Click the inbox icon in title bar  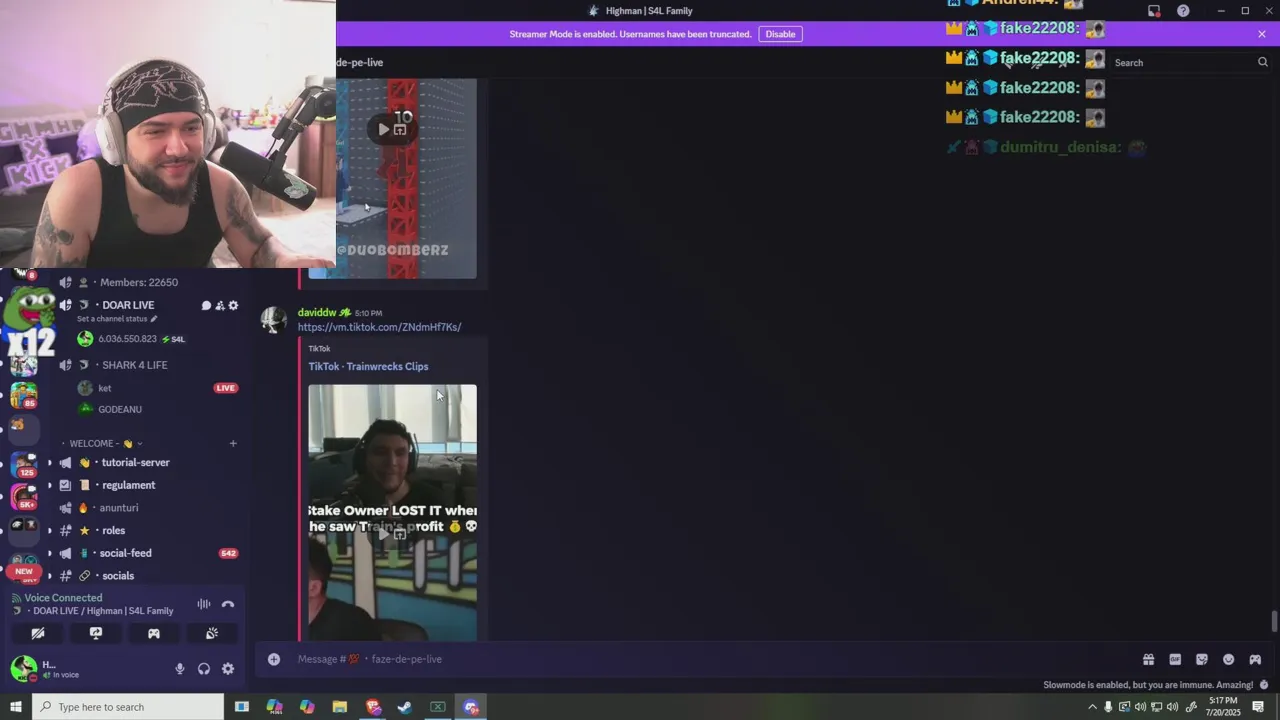pos(1154,11)
